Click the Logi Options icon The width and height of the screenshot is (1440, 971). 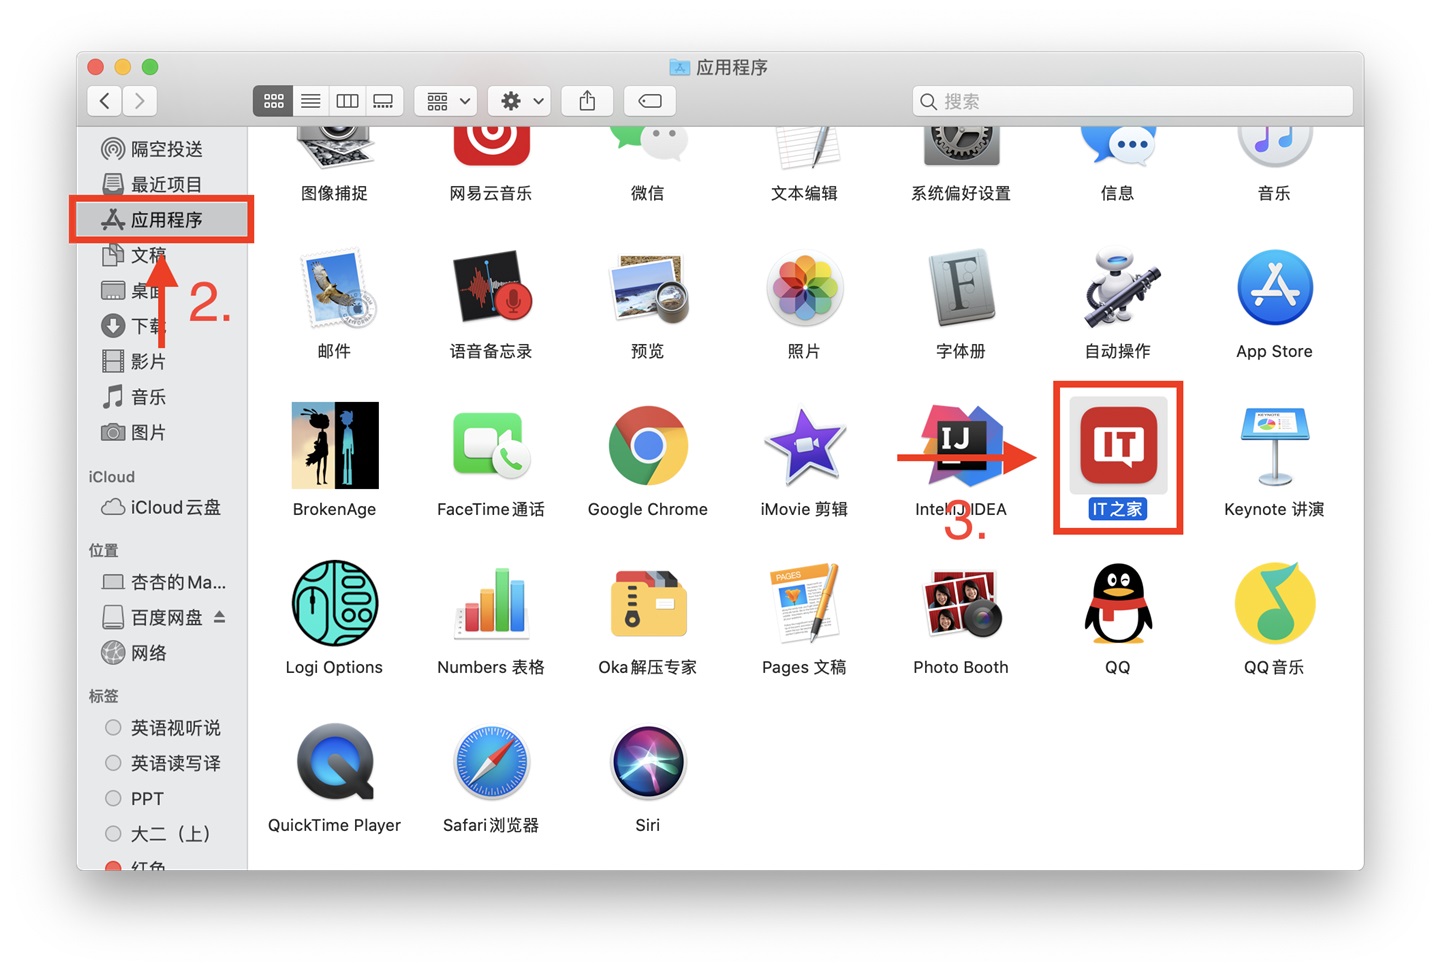pyautogui.click(x=334, y=603)
